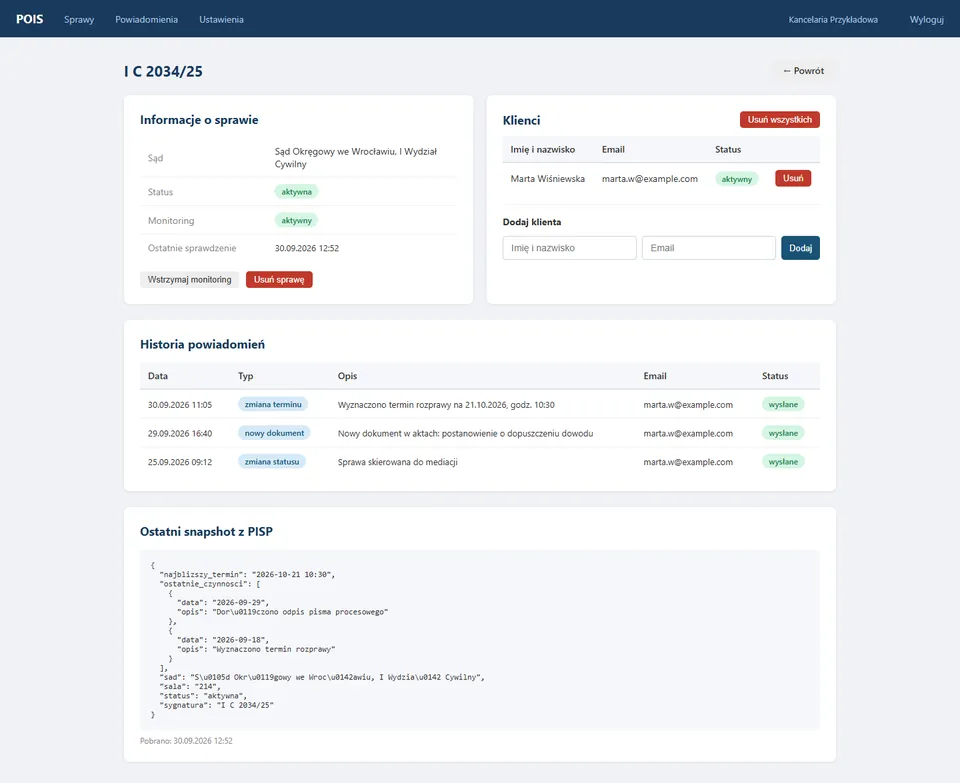Click the Ostatni snapshot z PISP heading
The height and width of the screenshot is (783, 960).
click(x=206, y=531)
